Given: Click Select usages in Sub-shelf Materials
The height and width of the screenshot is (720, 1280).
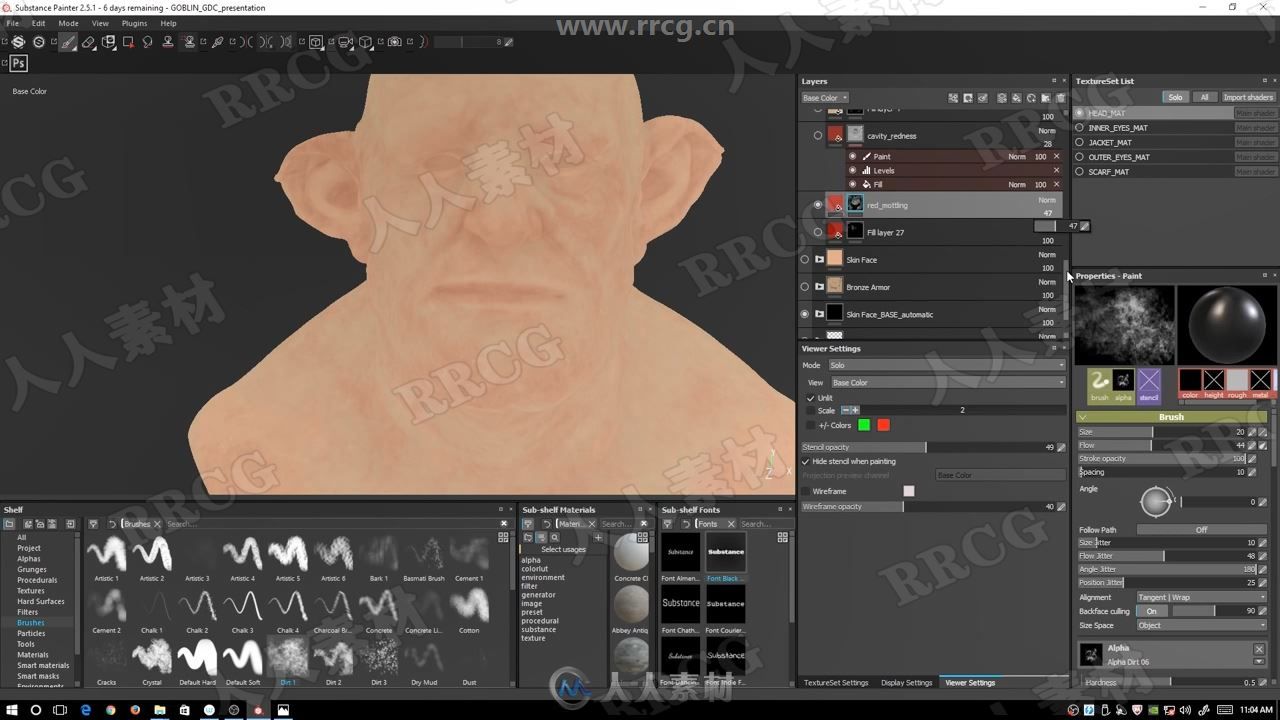Looking at the screenshot, I should 563,549.
